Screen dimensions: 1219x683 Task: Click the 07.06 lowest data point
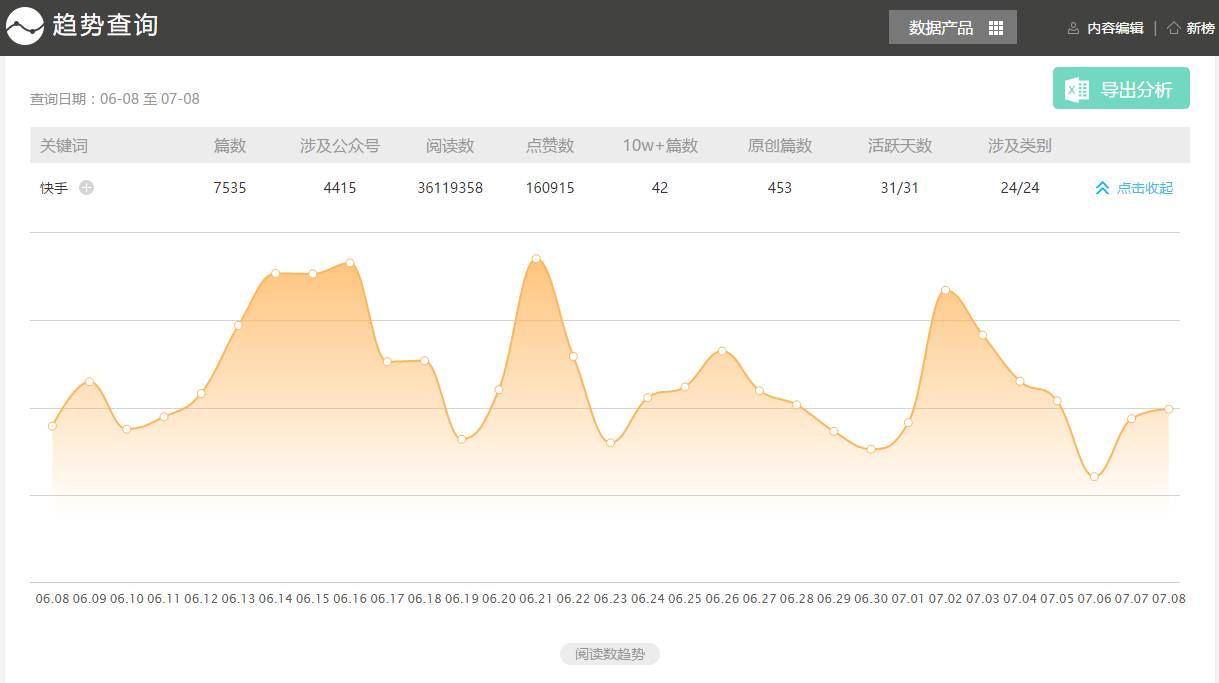pyautogui.click(x=1094, y=477)
